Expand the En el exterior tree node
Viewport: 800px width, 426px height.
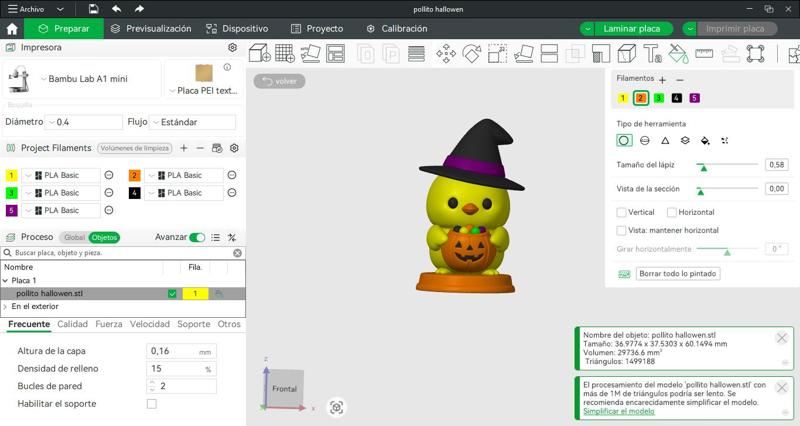click(6, 307)
